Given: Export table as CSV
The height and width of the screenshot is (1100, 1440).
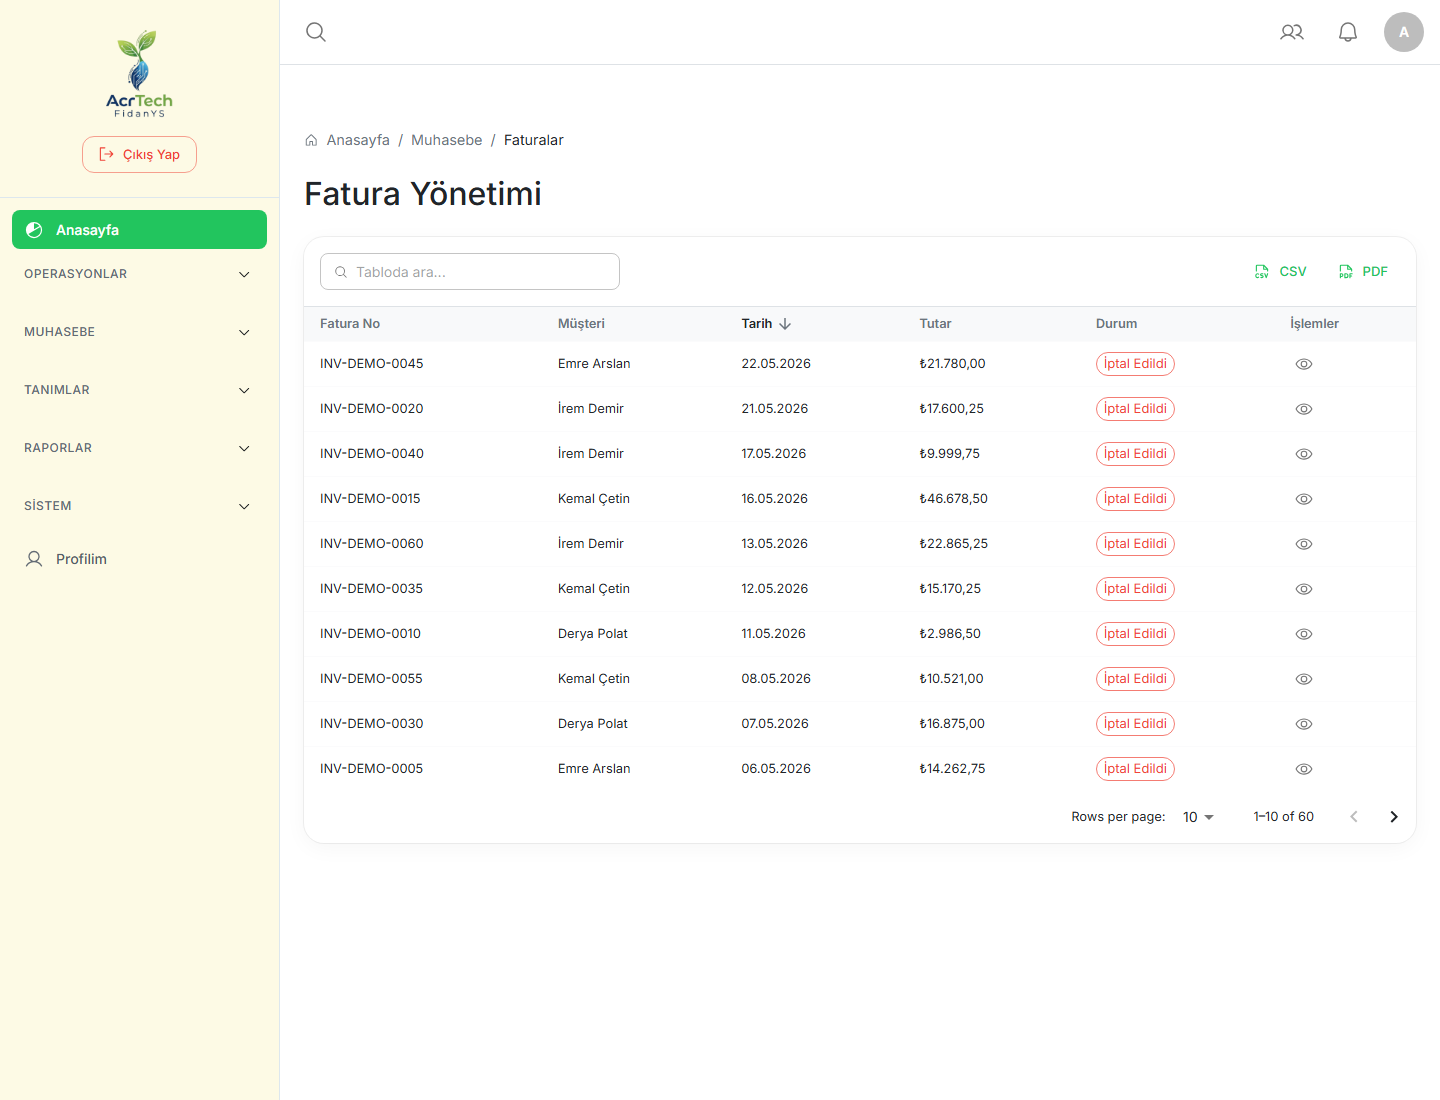Looking at the screenshot, I should tap(1281, 272).
